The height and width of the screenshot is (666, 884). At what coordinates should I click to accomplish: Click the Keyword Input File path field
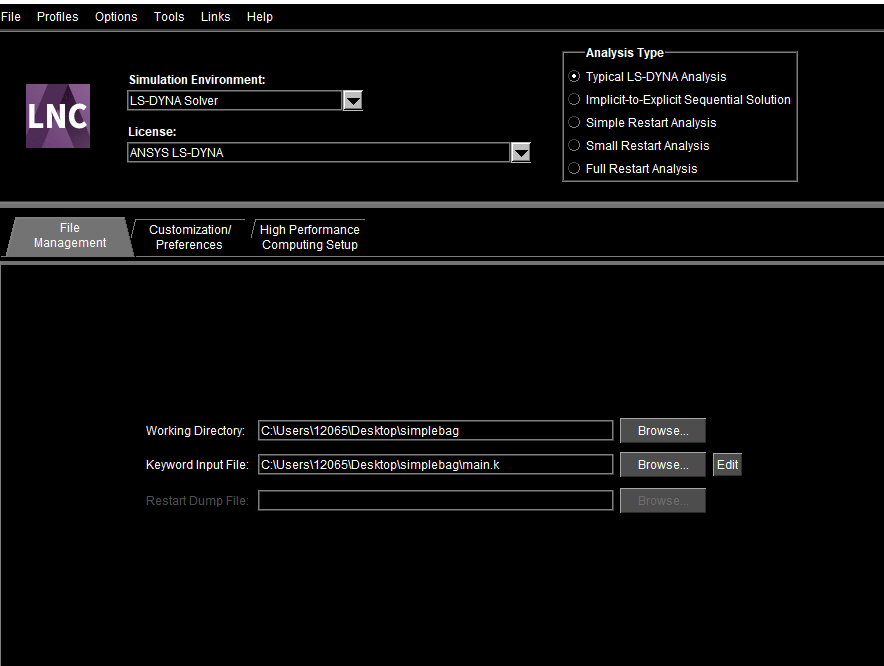pos(435,465)
